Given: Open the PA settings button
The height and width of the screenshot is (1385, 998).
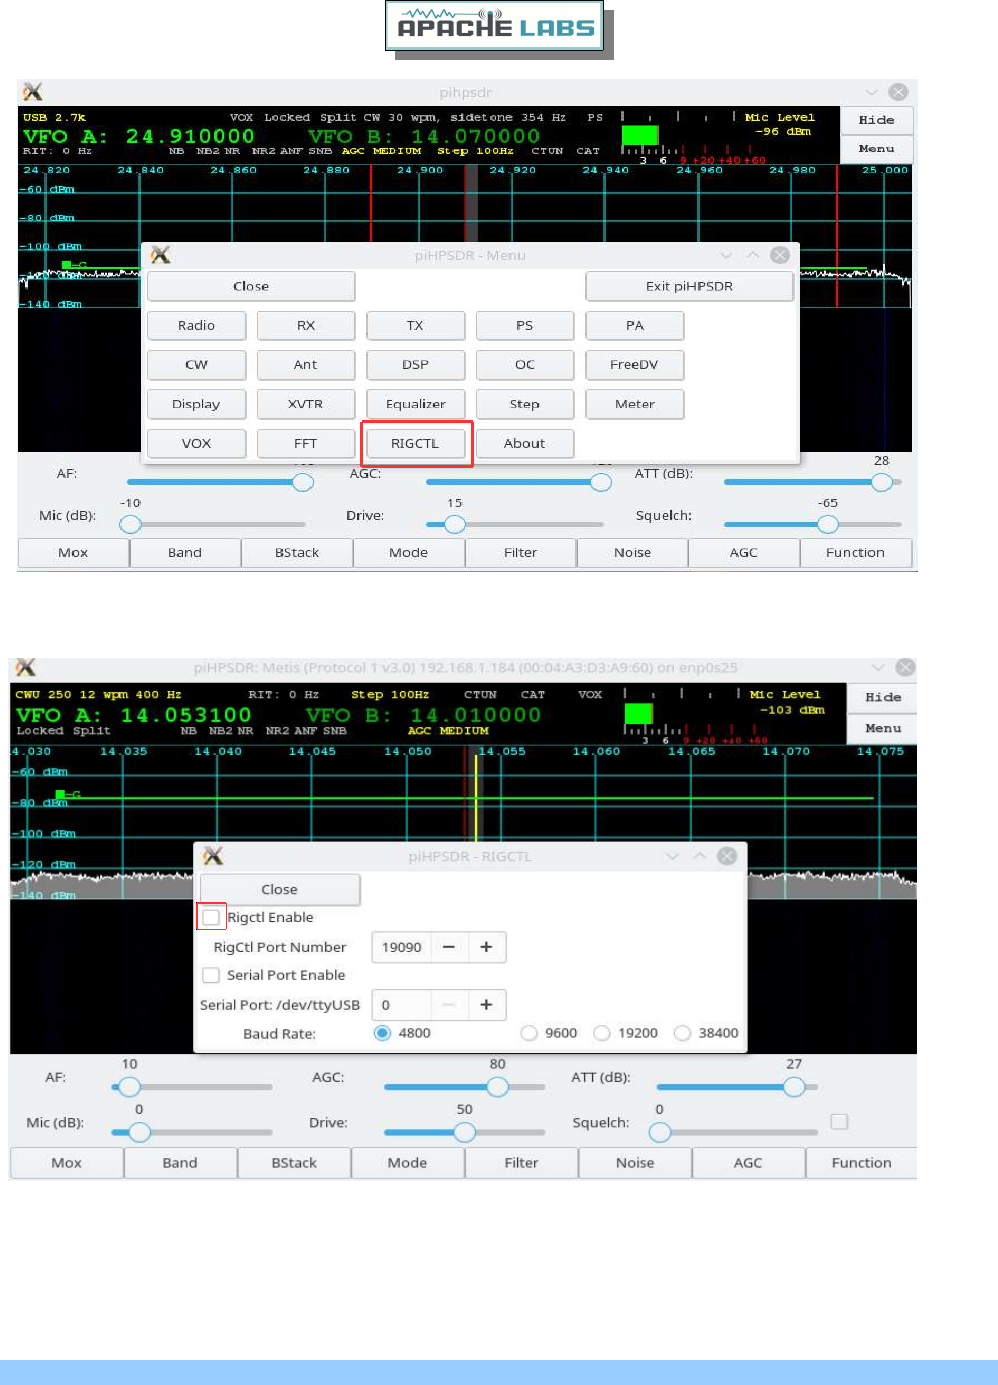Looking at the screenshot, I should click(x=635, y=325).
